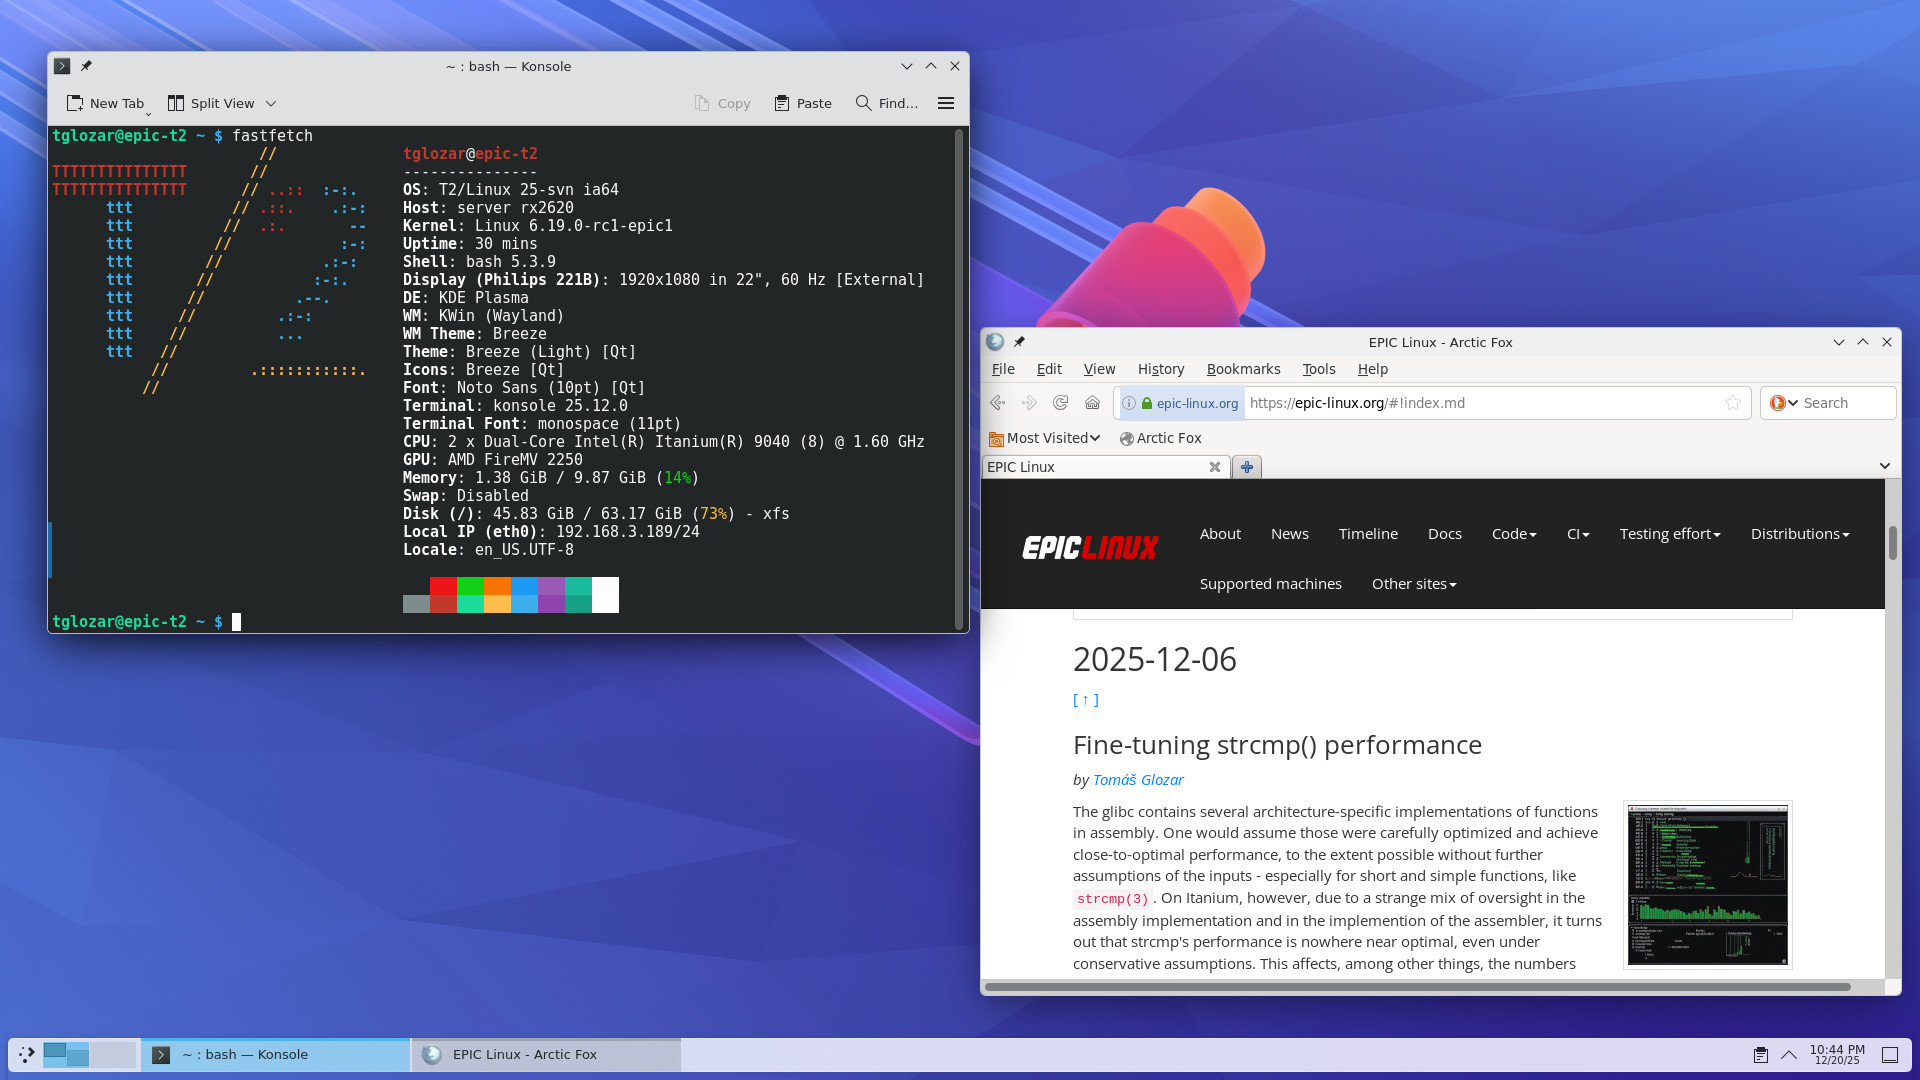Expand the Split View dropdown arrow
Viewport: 1920px width, 1080px height.
[271, 103]
